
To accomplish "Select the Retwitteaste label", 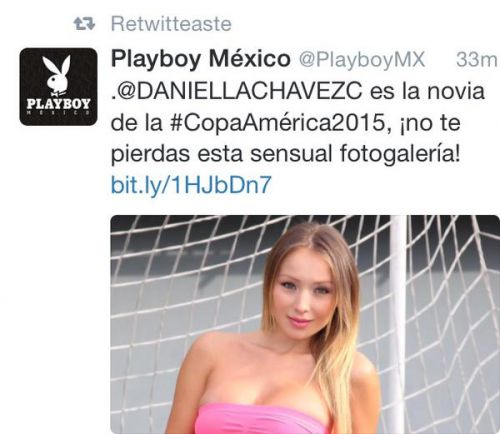I will [x=171, y=24].
